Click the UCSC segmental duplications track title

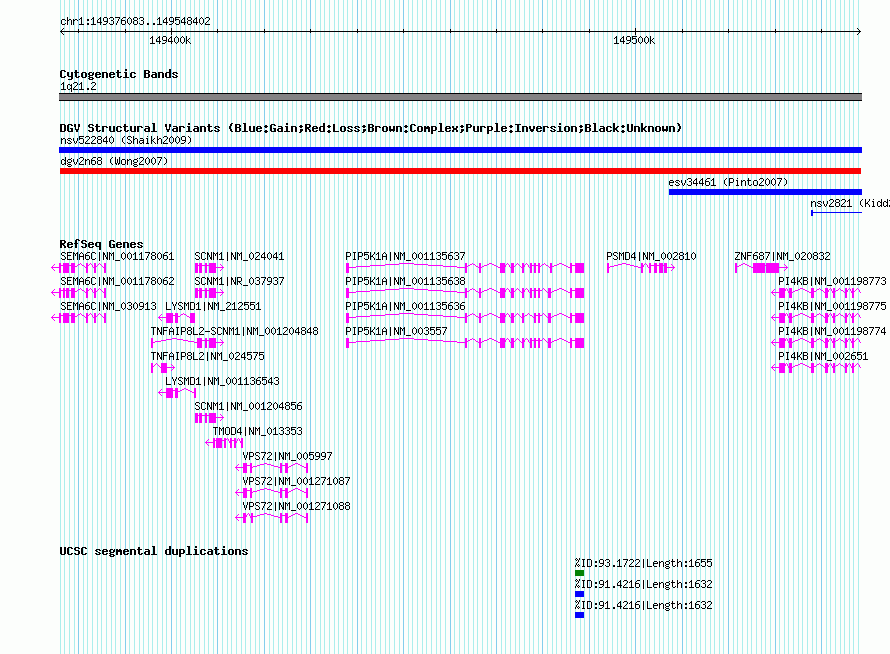154,551
